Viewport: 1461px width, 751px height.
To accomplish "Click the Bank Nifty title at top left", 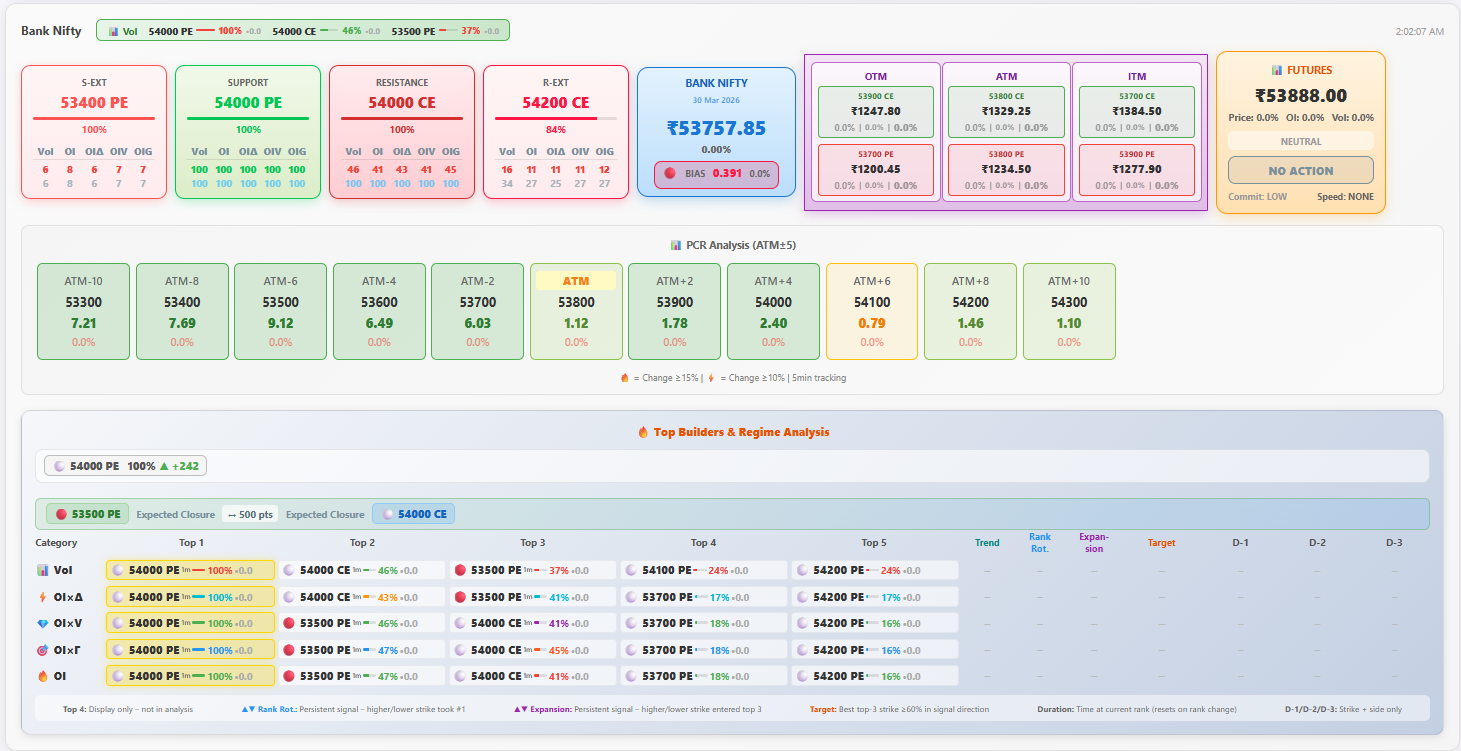I will [x=51, y=31].
